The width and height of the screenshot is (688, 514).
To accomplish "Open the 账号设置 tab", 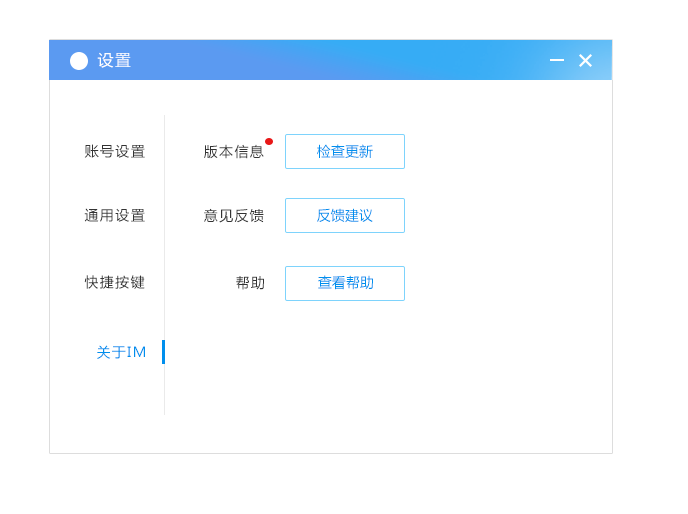I will tap(114, 152).
